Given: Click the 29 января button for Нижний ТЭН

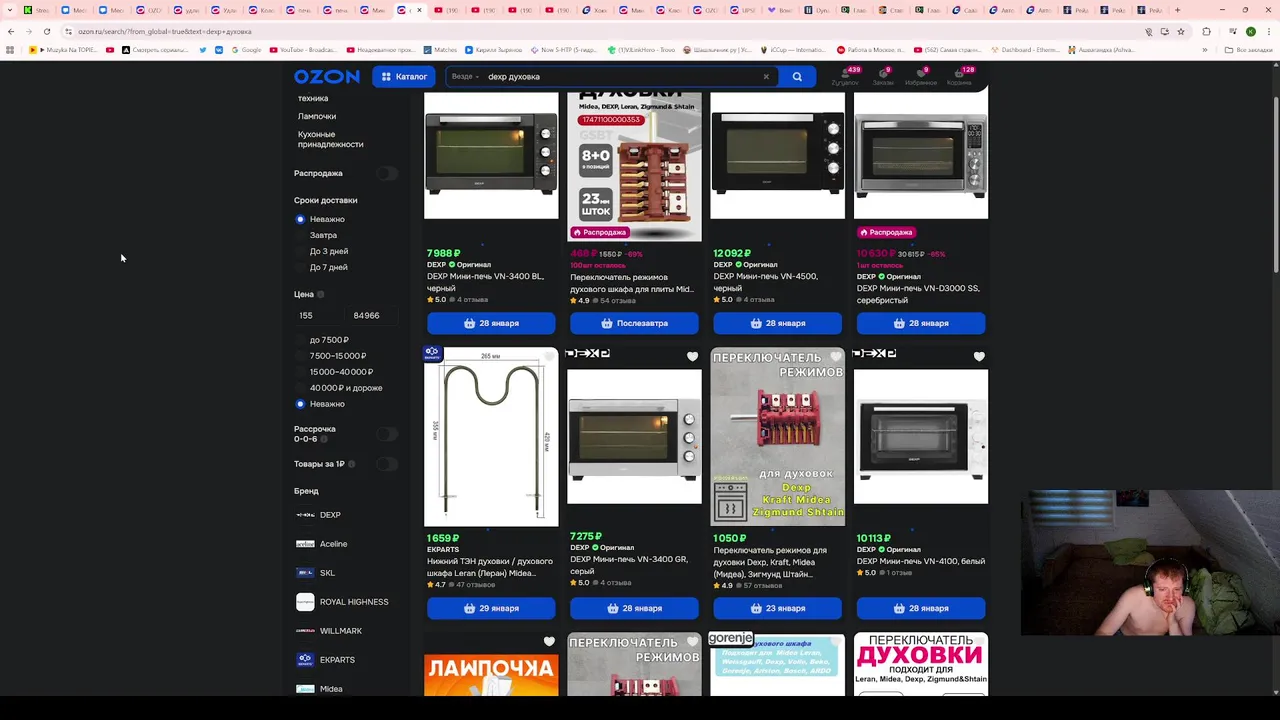Looking at the screenshot, I should [x=491, y=608].
